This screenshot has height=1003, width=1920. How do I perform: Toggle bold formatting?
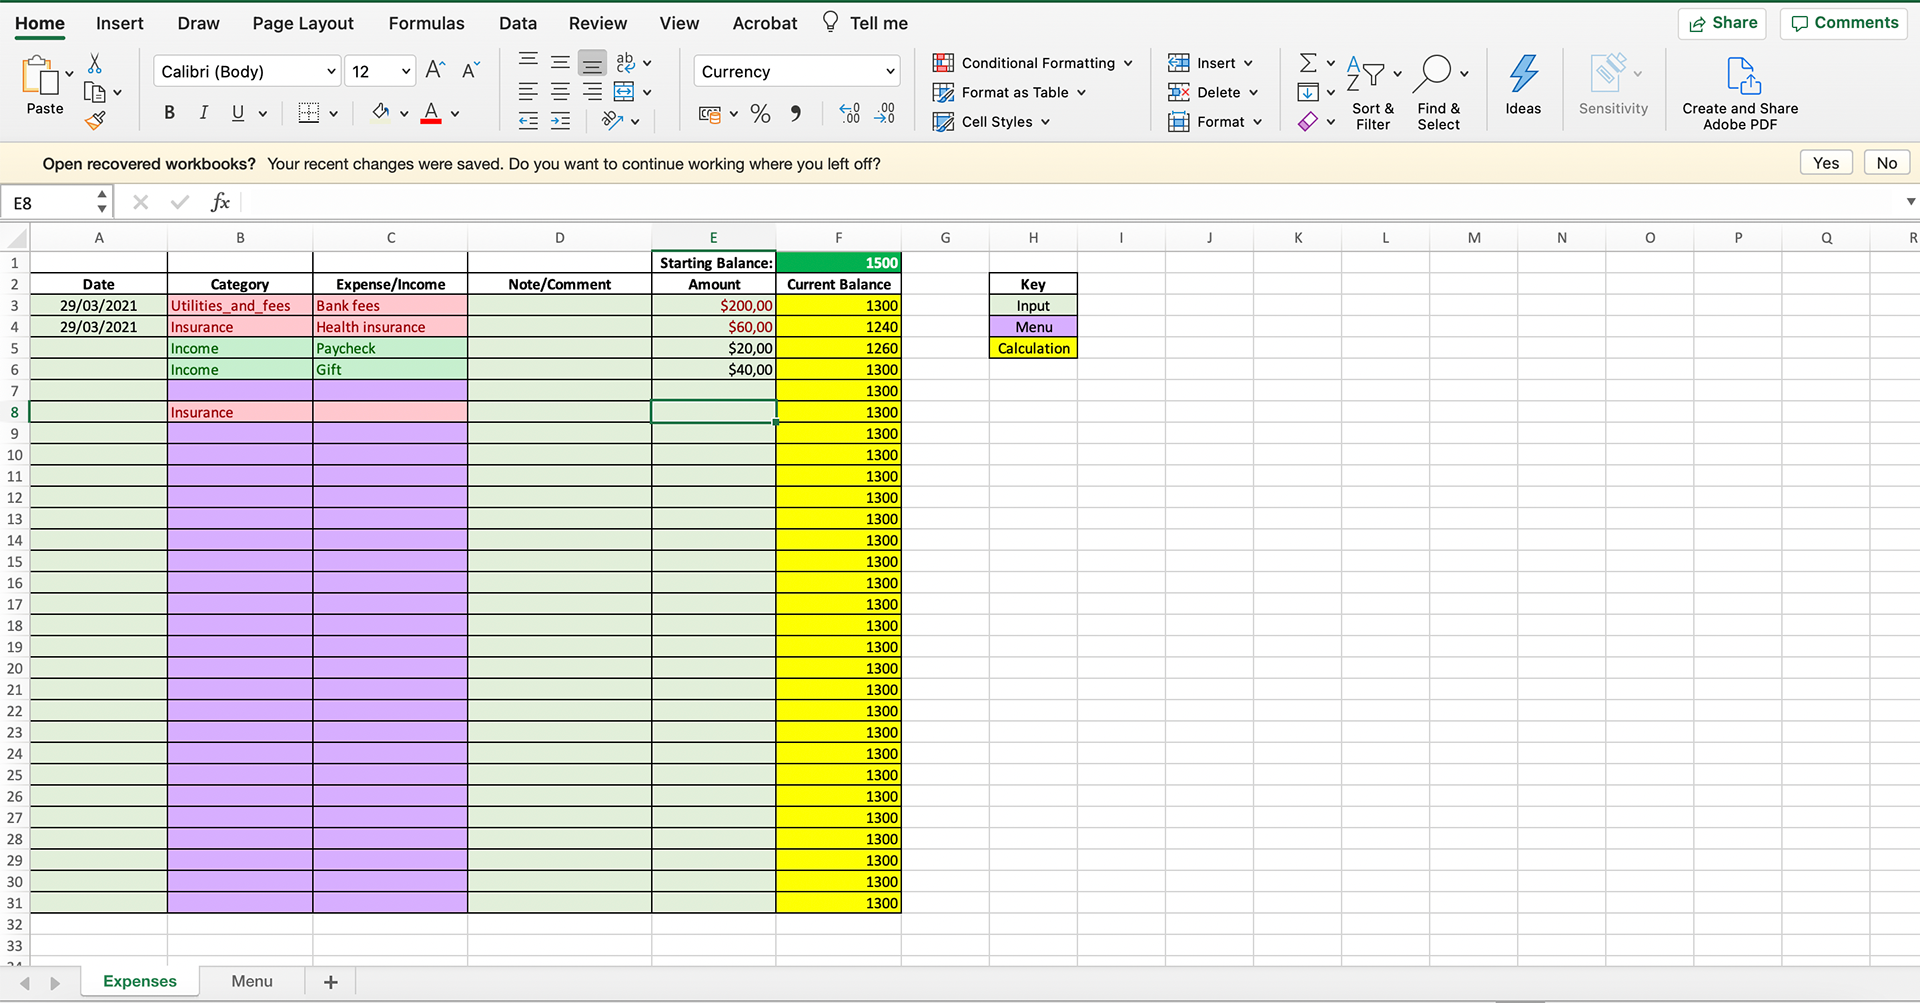coord(169,113)
